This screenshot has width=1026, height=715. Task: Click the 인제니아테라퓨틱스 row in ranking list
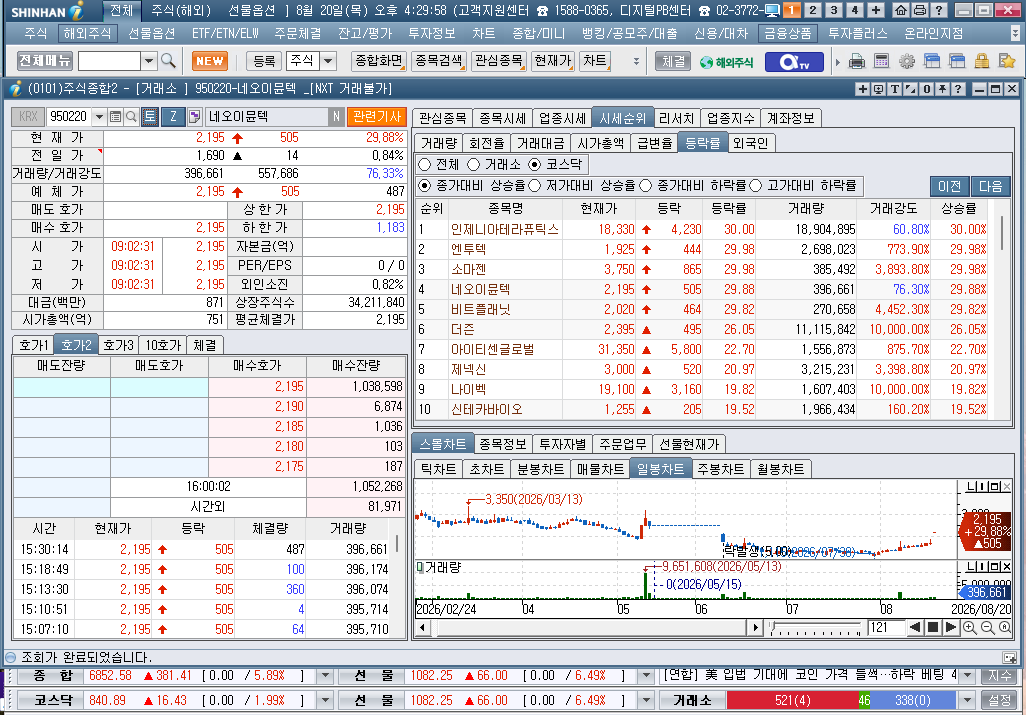(703, 230)
